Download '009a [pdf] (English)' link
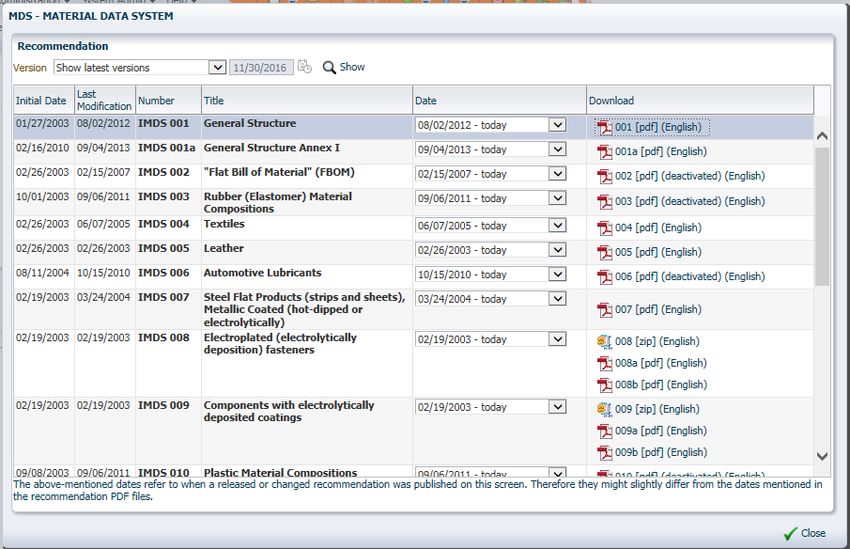The width and height of the screenshot is (850, 549). 661,431
